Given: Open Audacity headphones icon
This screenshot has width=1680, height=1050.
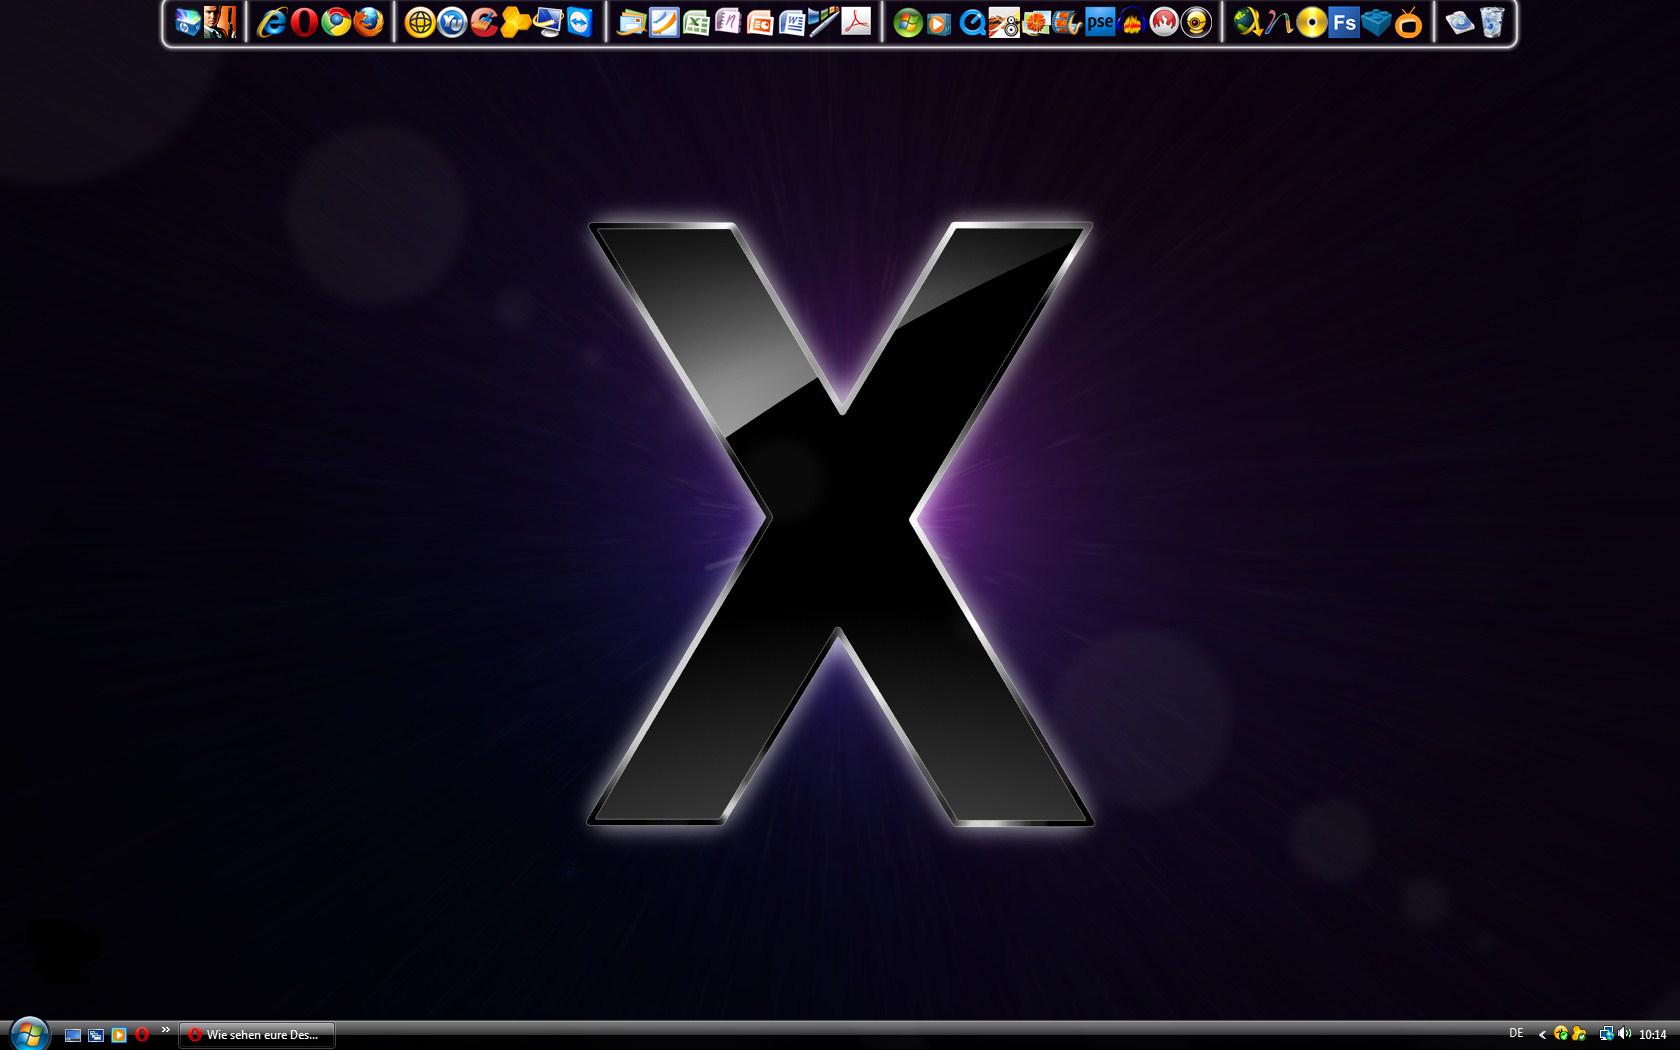Looking at the screenshot, I should coord(1132,22).
